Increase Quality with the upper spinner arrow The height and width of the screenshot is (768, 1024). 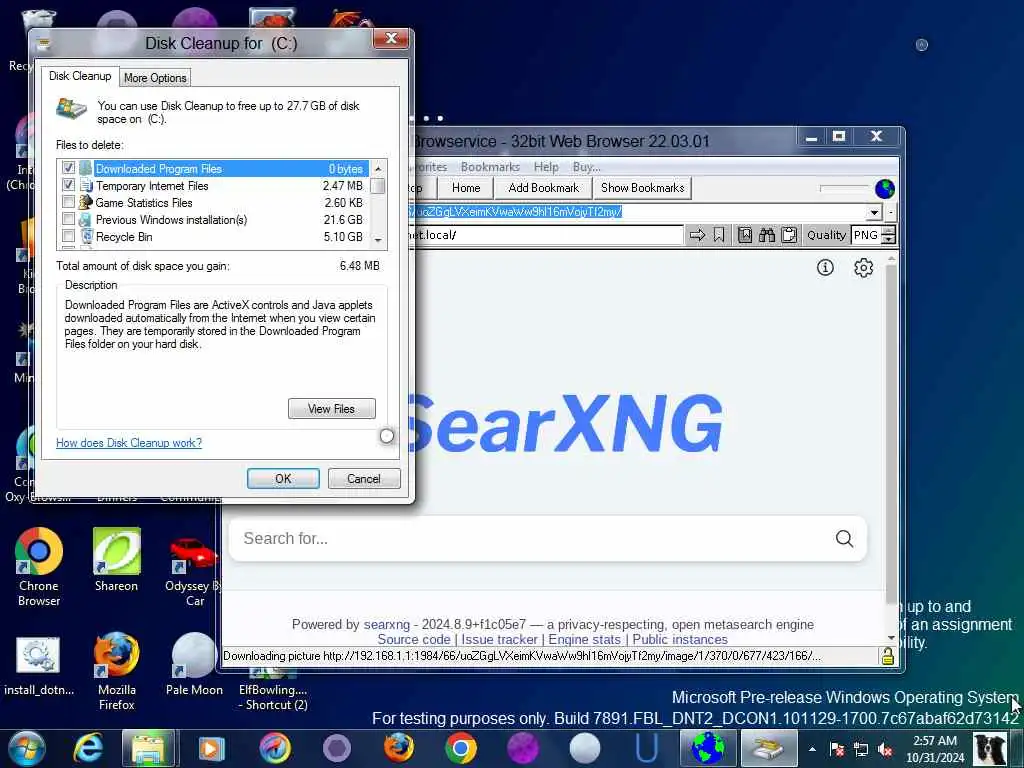click(x=888, y=231)
